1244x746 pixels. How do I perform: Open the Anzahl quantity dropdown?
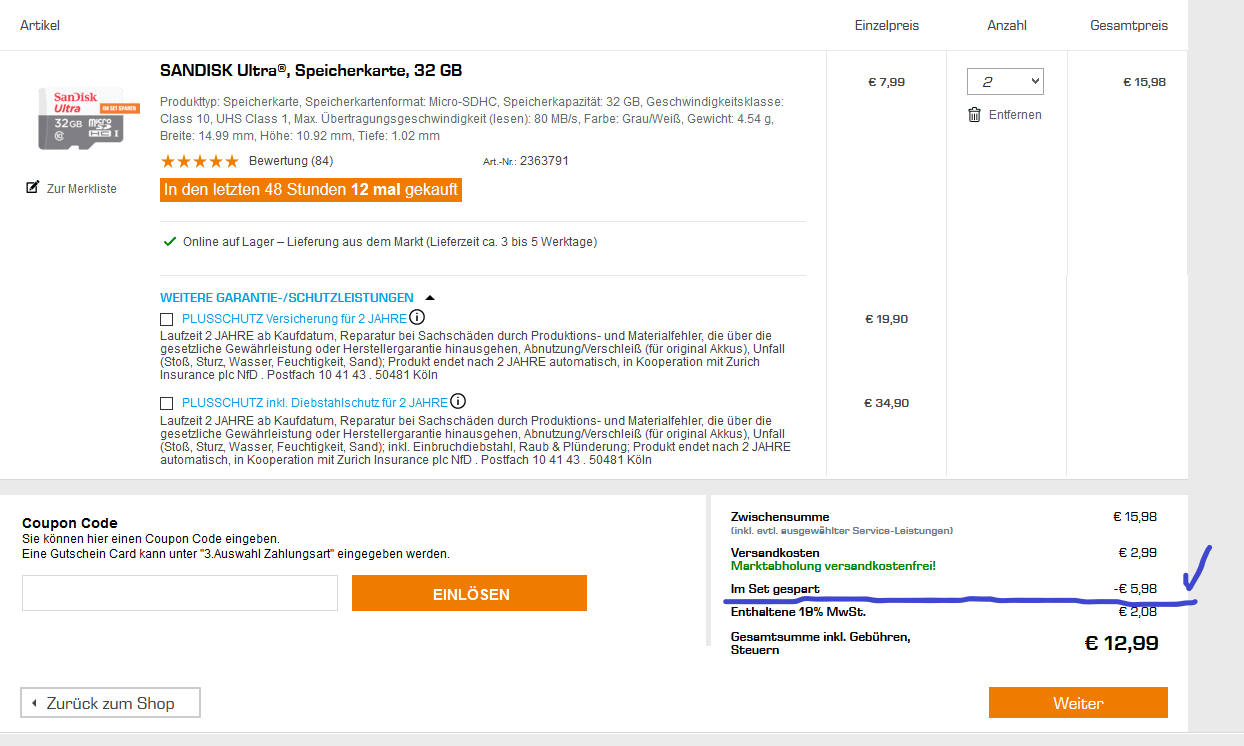(1005, 81)
